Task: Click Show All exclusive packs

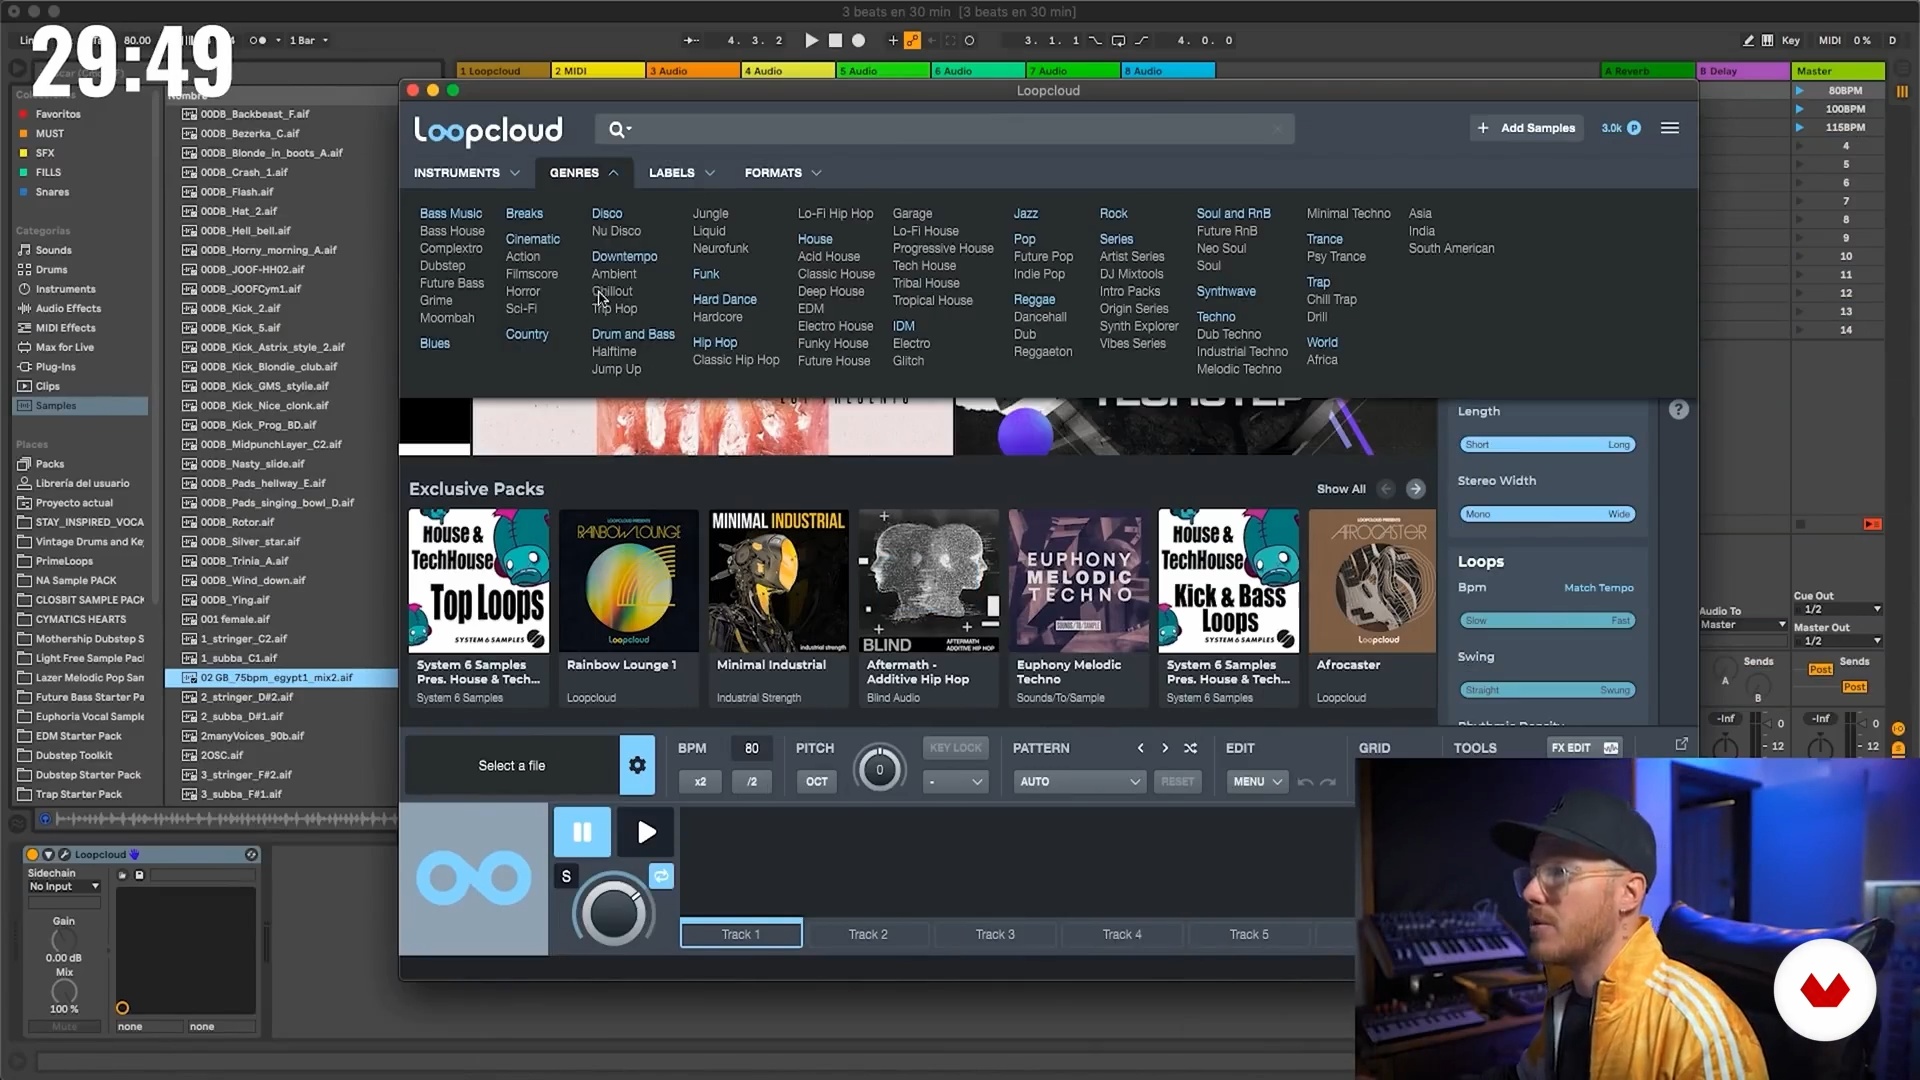Action: click(x=1341, y=489)
